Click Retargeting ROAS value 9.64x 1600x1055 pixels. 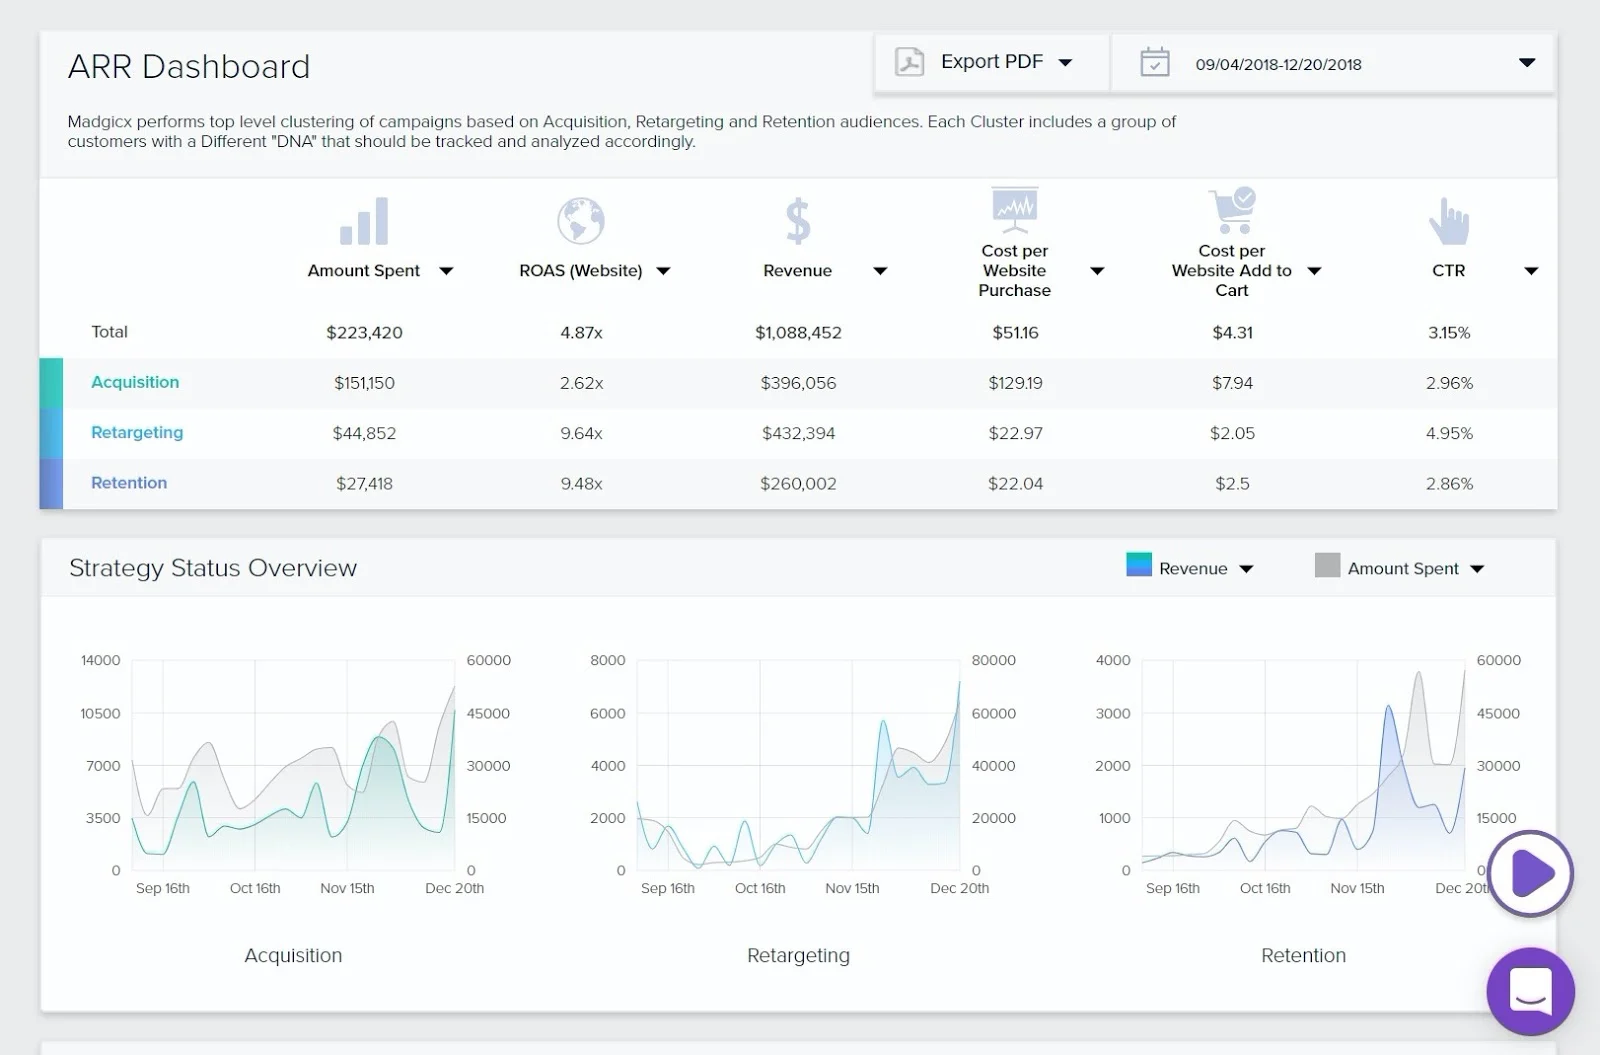tap(581, 433)
